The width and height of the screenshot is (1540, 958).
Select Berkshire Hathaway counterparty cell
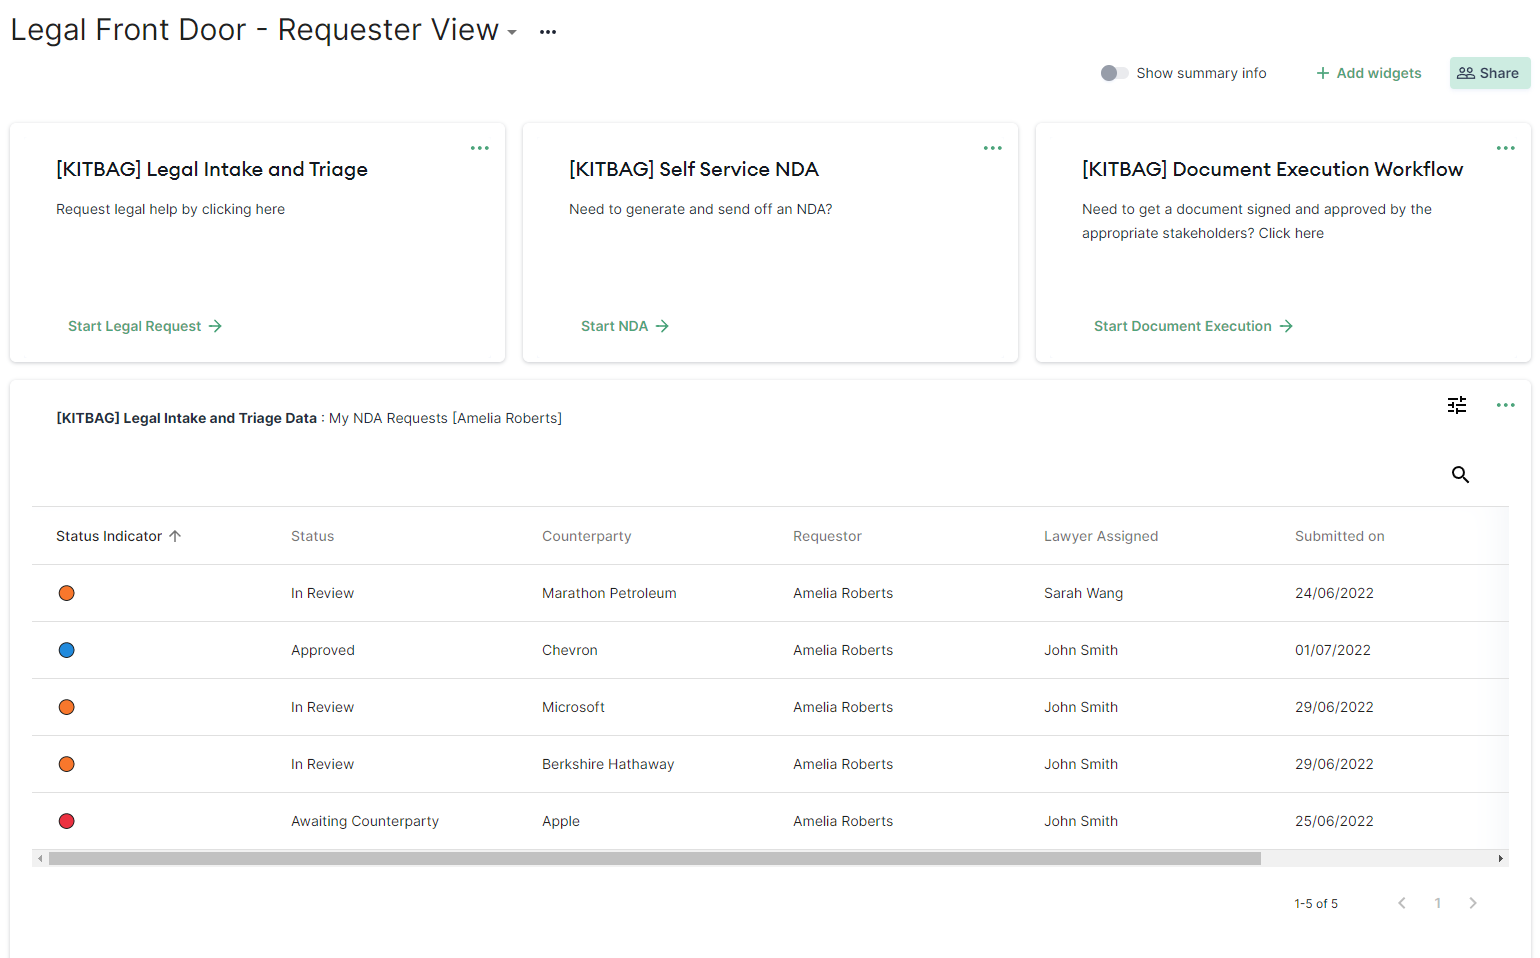(x=608, y=764)
